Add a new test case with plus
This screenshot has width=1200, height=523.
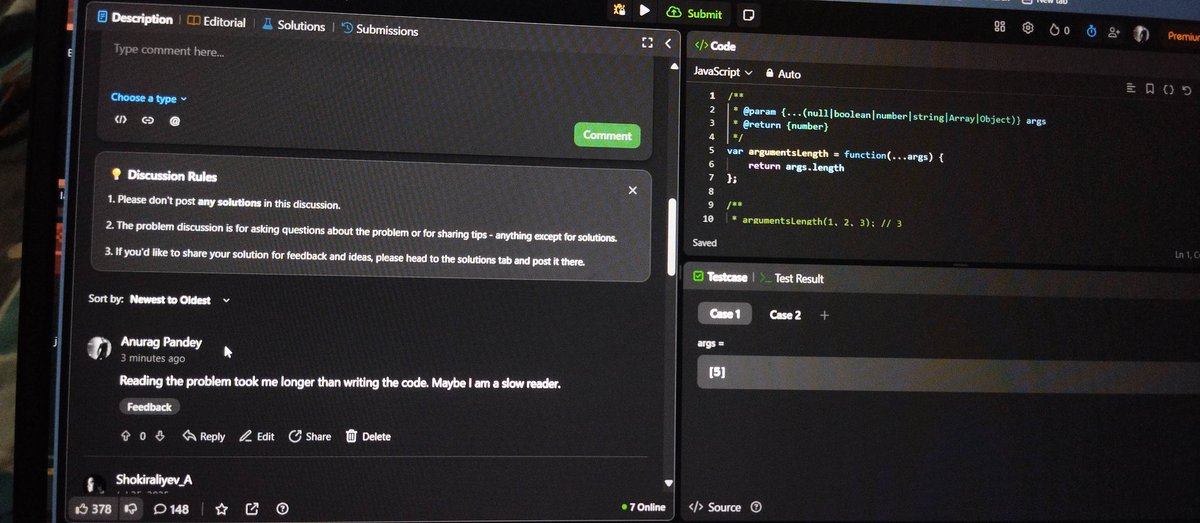point(824,315)
